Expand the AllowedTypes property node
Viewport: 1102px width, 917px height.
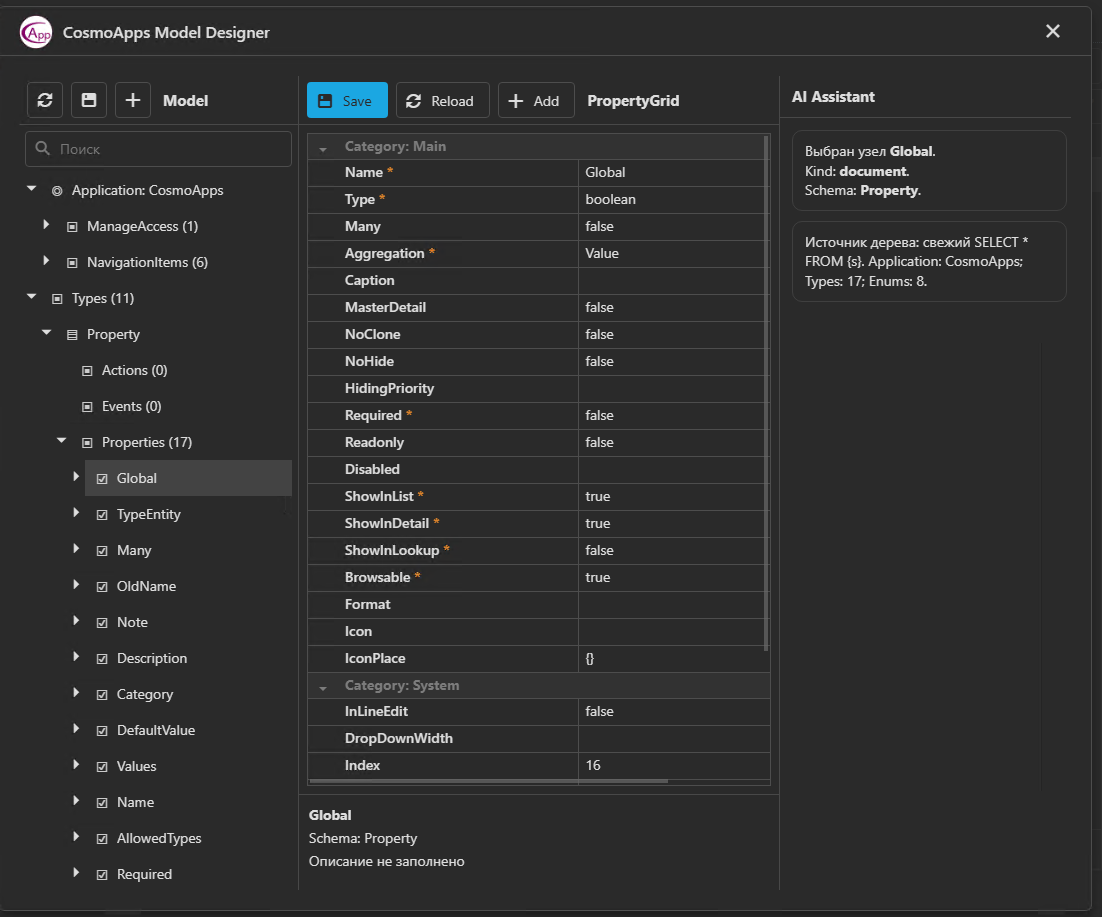[x=76, y=837]
